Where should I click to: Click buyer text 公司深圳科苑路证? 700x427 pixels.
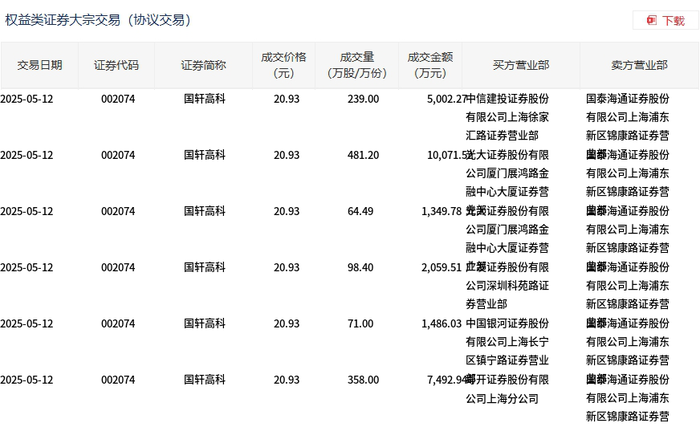(x=508, y=285)
